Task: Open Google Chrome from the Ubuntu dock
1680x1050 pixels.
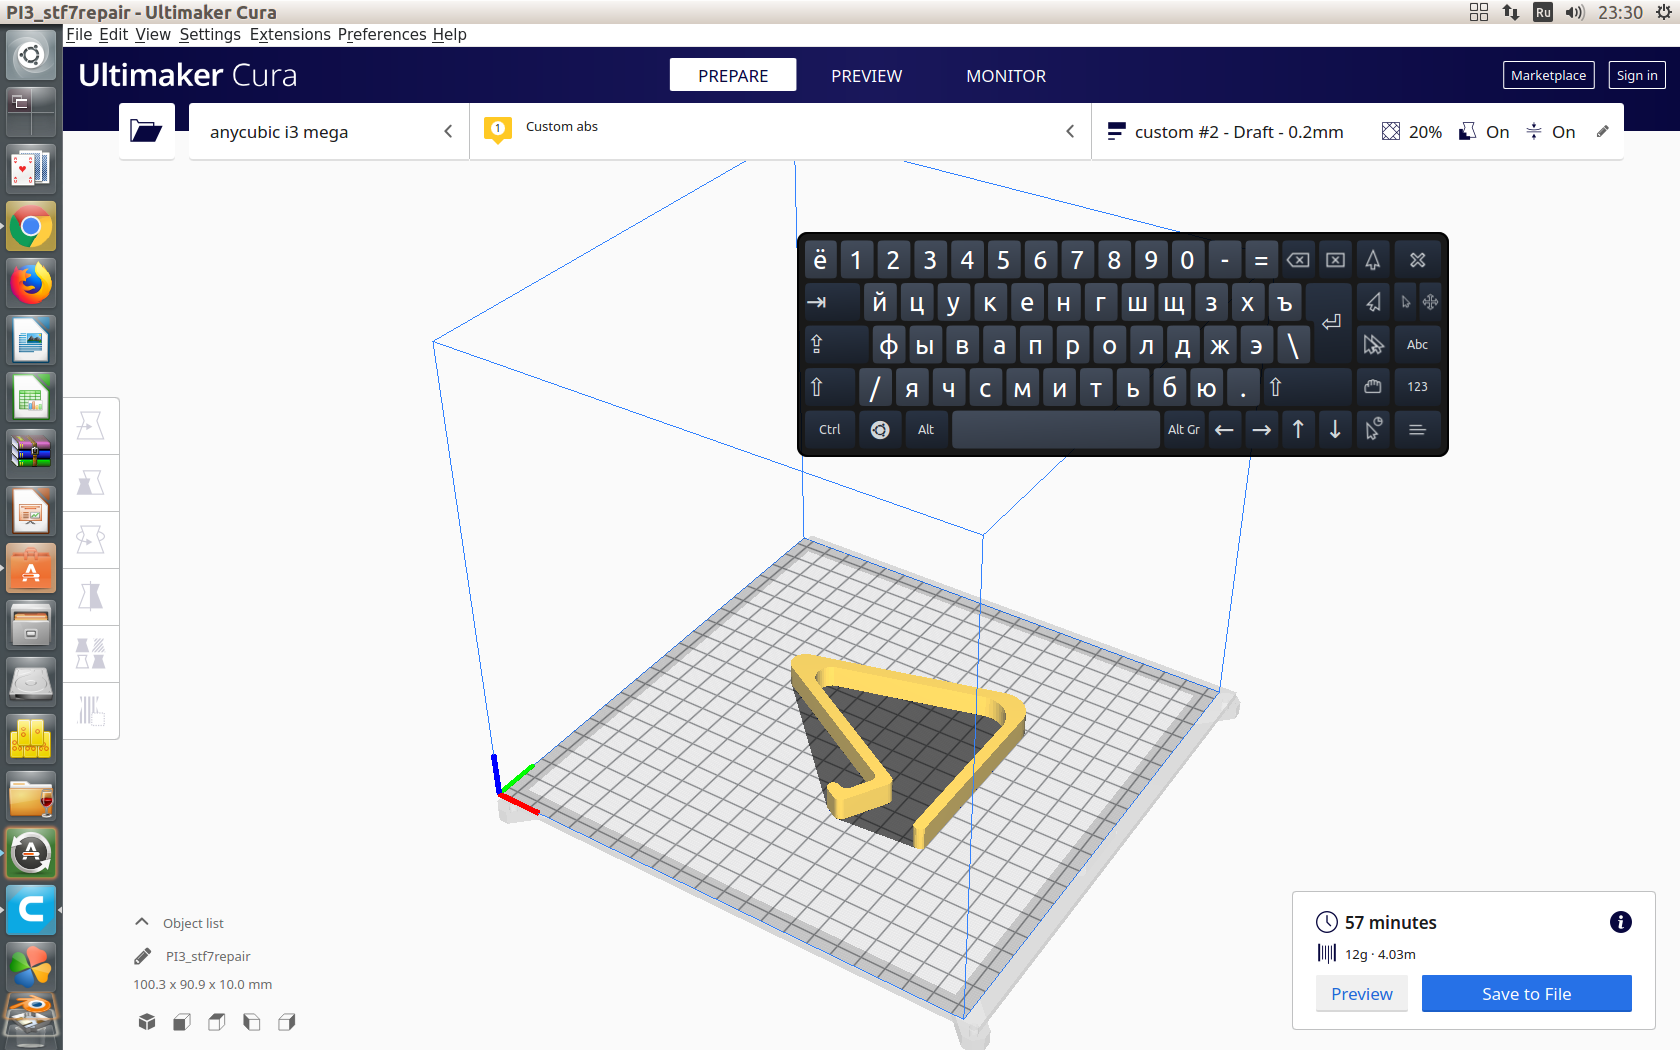Action: coord(31,227)
